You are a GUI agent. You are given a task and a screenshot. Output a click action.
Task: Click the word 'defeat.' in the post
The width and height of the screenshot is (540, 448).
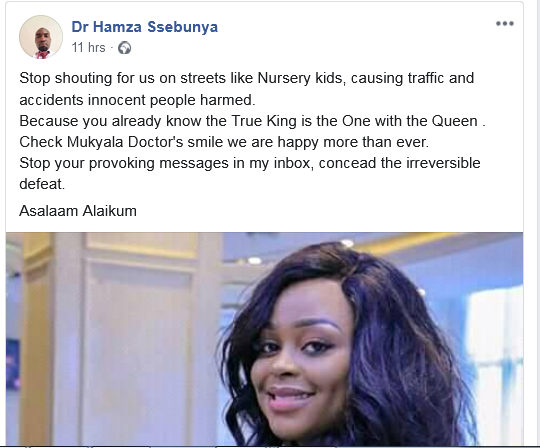(x=42, y=184)
